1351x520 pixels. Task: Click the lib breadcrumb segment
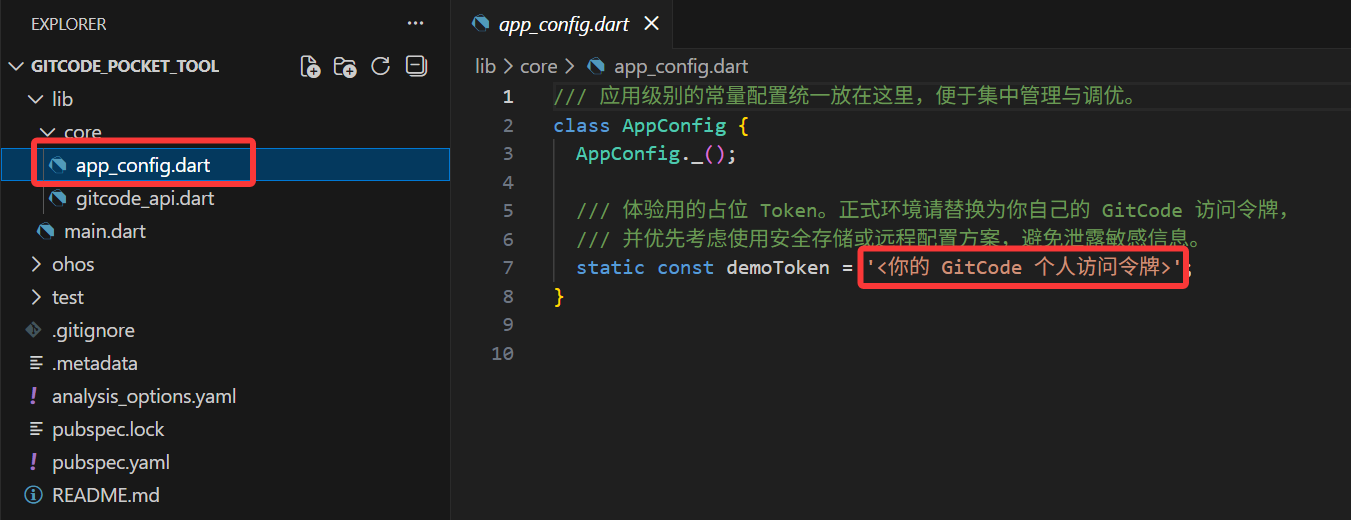point(485,66)
